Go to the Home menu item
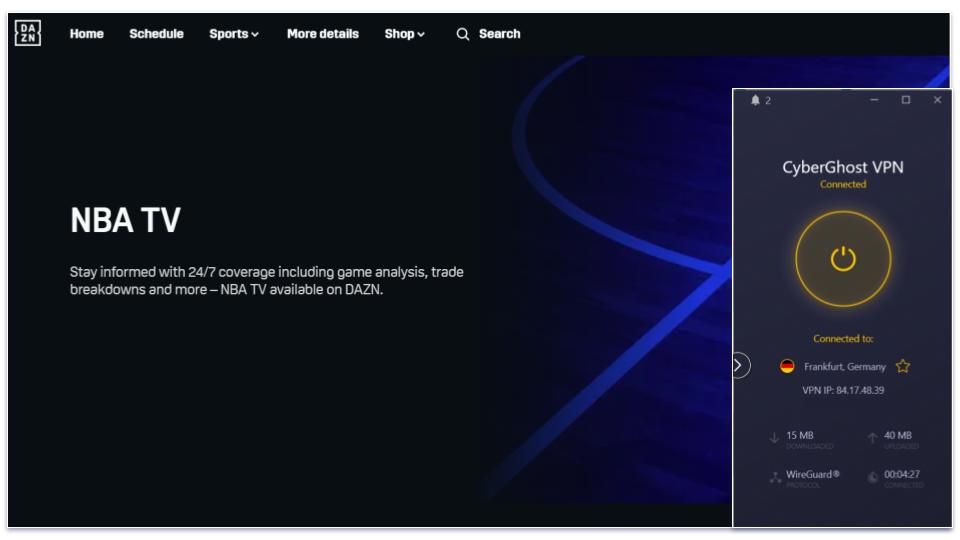Screen dimensions: 960x540 click(86, 34)
